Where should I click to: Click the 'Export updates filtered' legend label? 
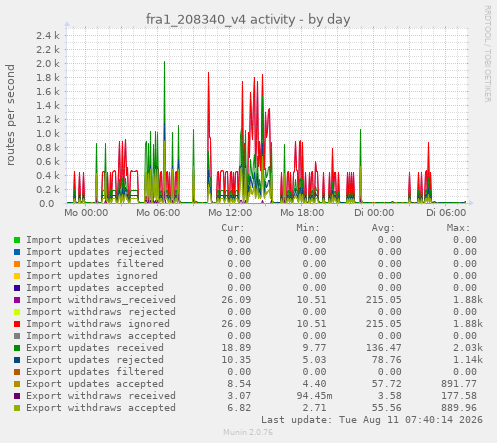point(95,372)
